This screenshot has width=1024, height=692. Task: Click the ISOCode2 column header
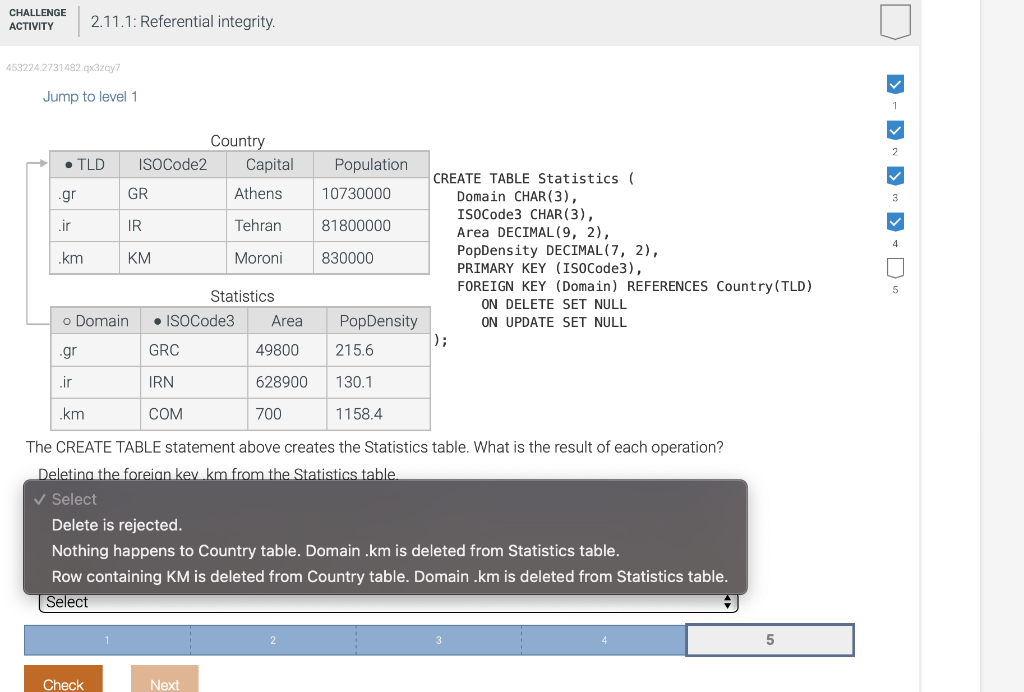click(173, 165)
